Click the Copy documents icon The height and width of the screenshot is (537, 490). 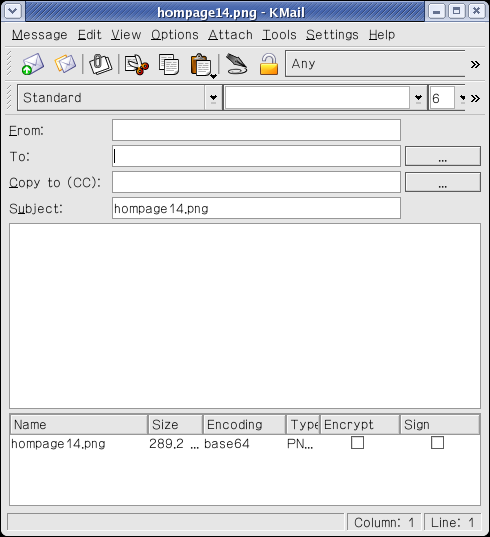169,64
